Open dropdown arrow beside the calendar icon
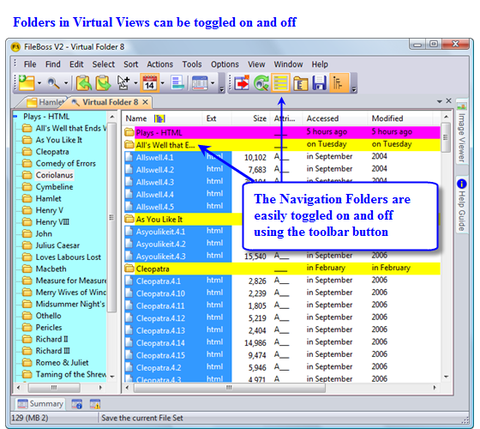The width and height of the screenshot is (480, 429). click(162, 83)
